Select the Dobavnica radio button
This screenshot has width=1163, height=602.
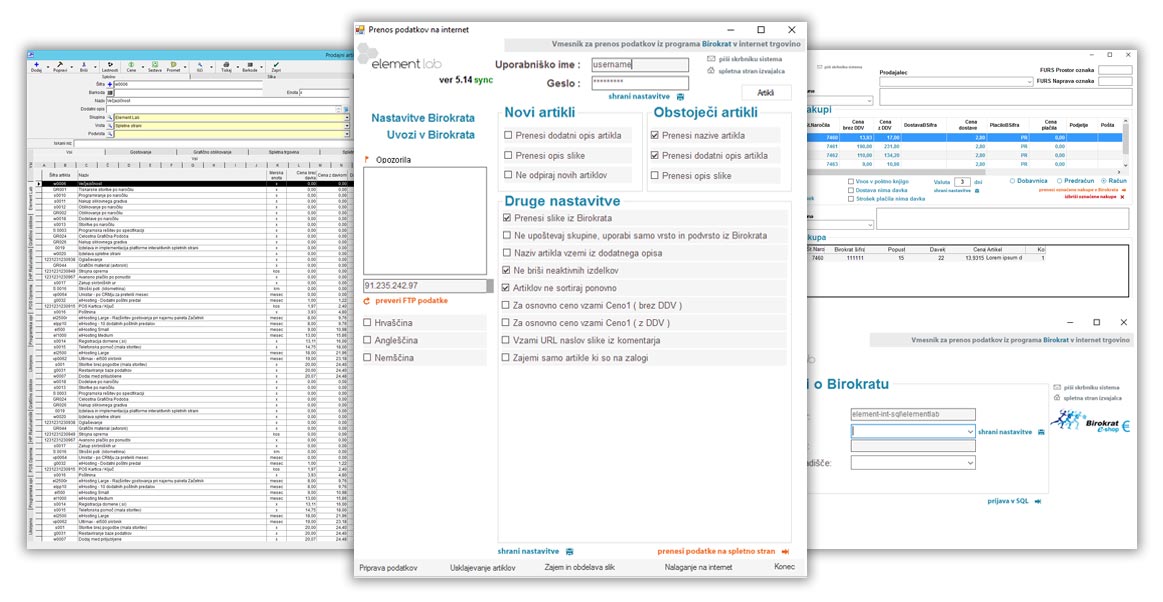[x=1012, y=181]
